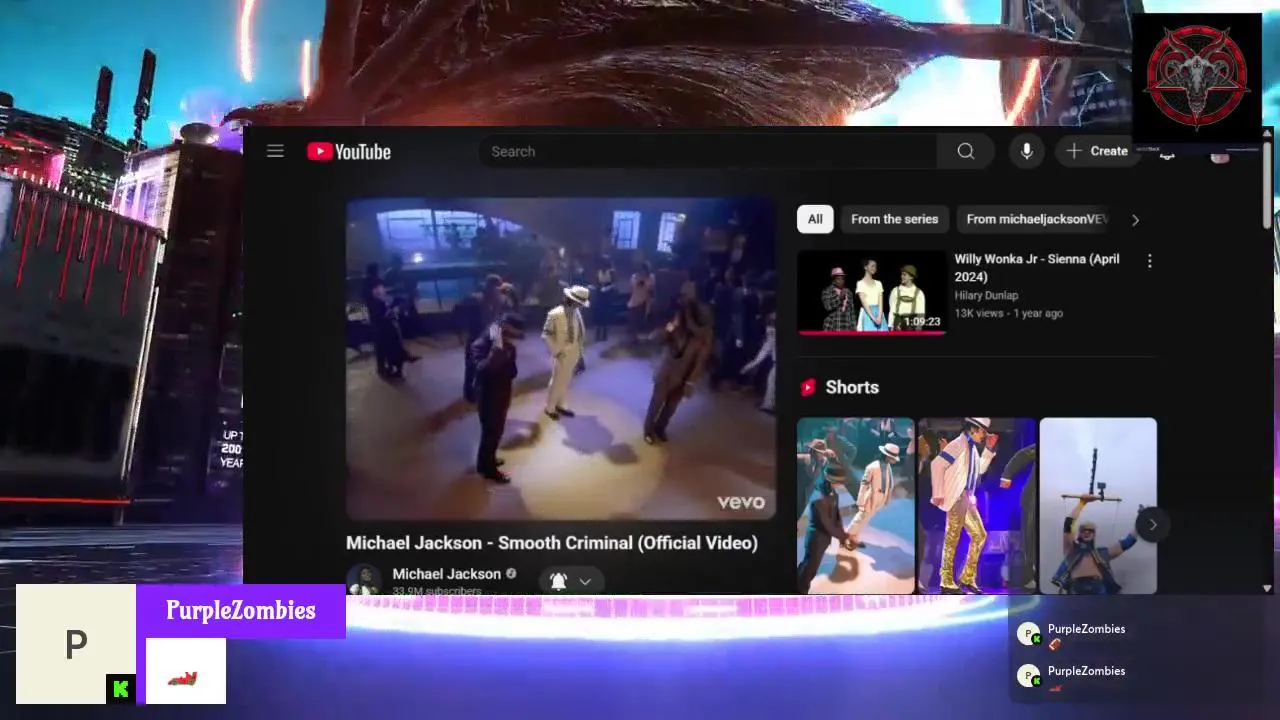
Task: Click the YouTube page vertical scrollbar
Action: click(x=1267, y=185)
